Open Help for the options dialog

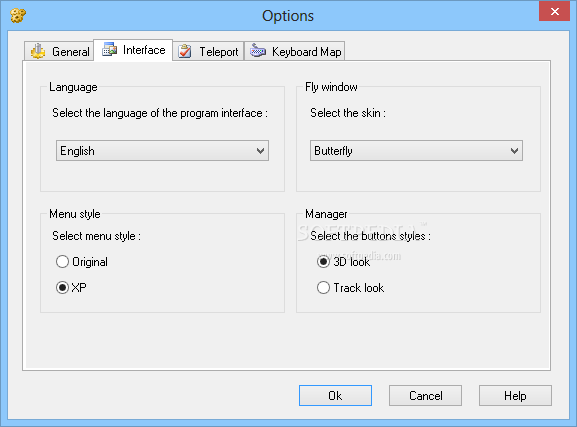click(x=515, y=396)
